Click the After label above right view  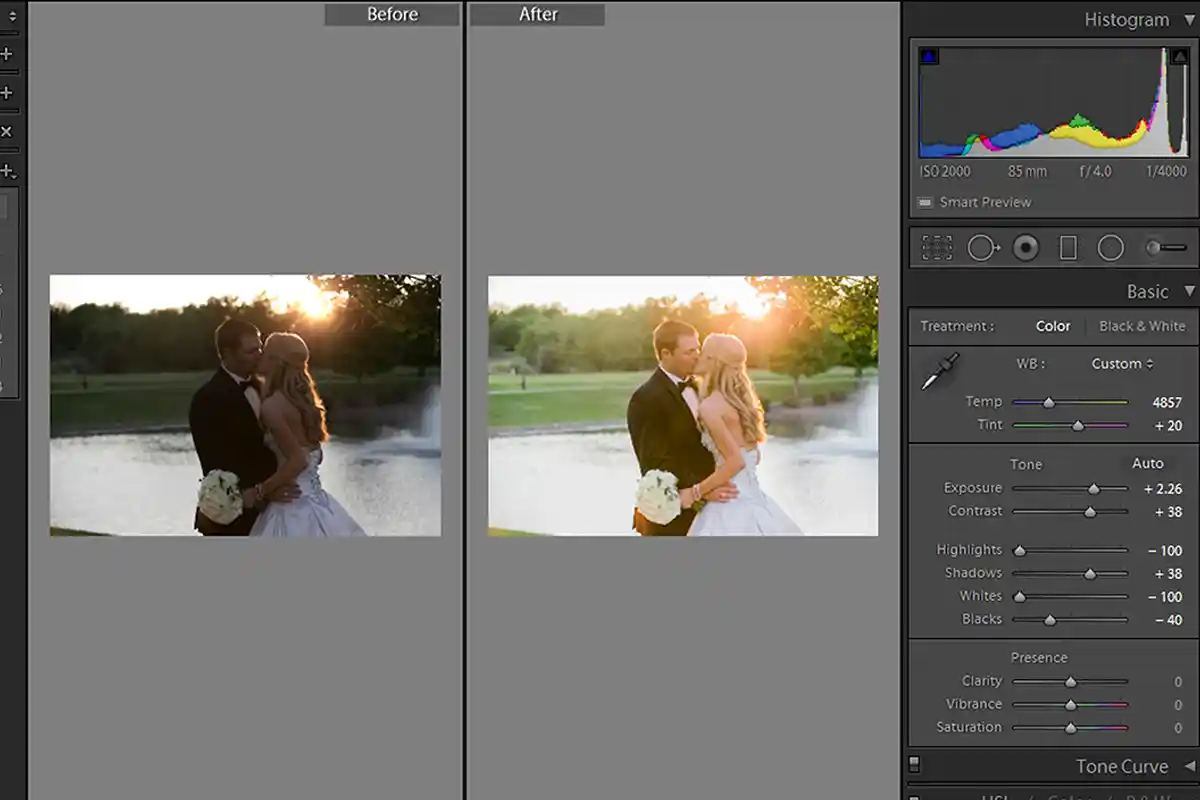[x=538, y=14]
